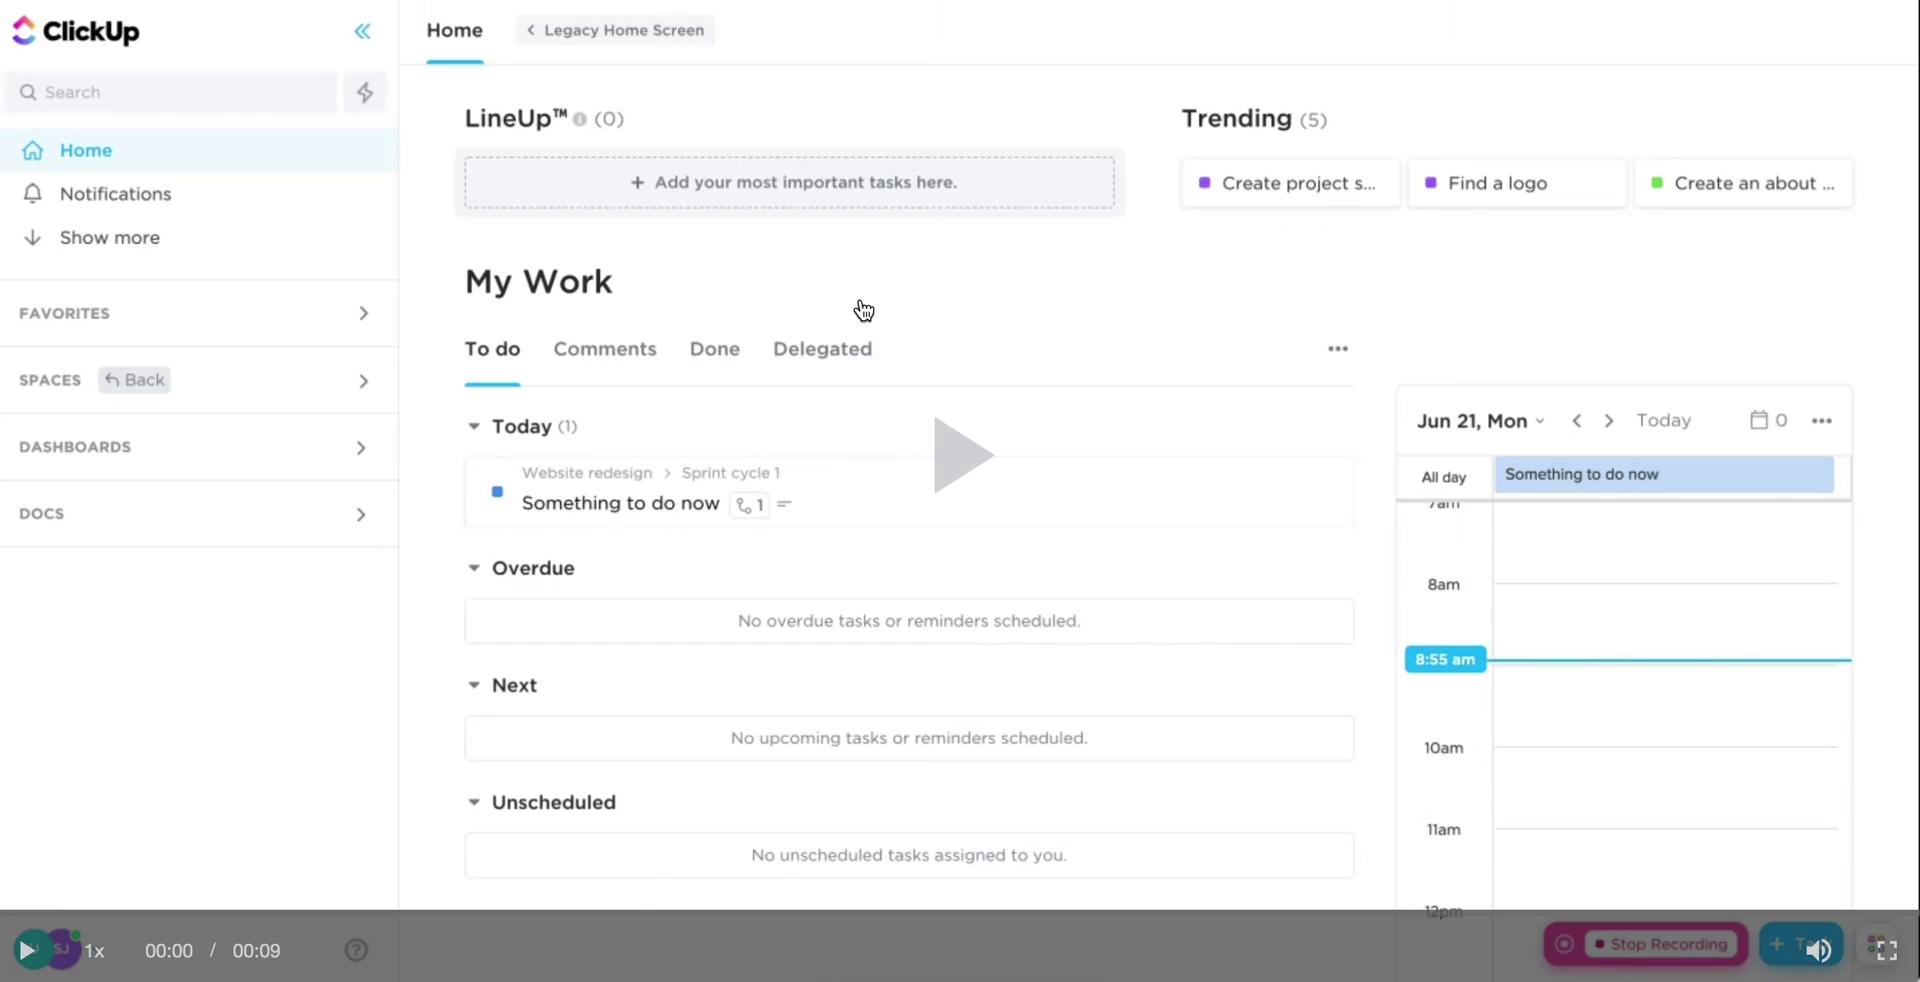Expand the Favorites section

363,313
